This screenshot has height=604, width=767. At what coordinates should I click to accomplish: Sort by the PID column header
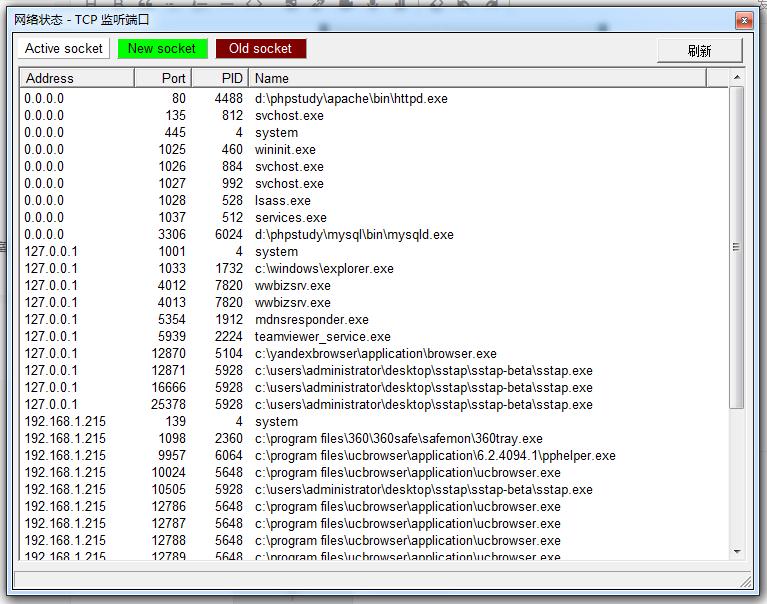(220, 78)
